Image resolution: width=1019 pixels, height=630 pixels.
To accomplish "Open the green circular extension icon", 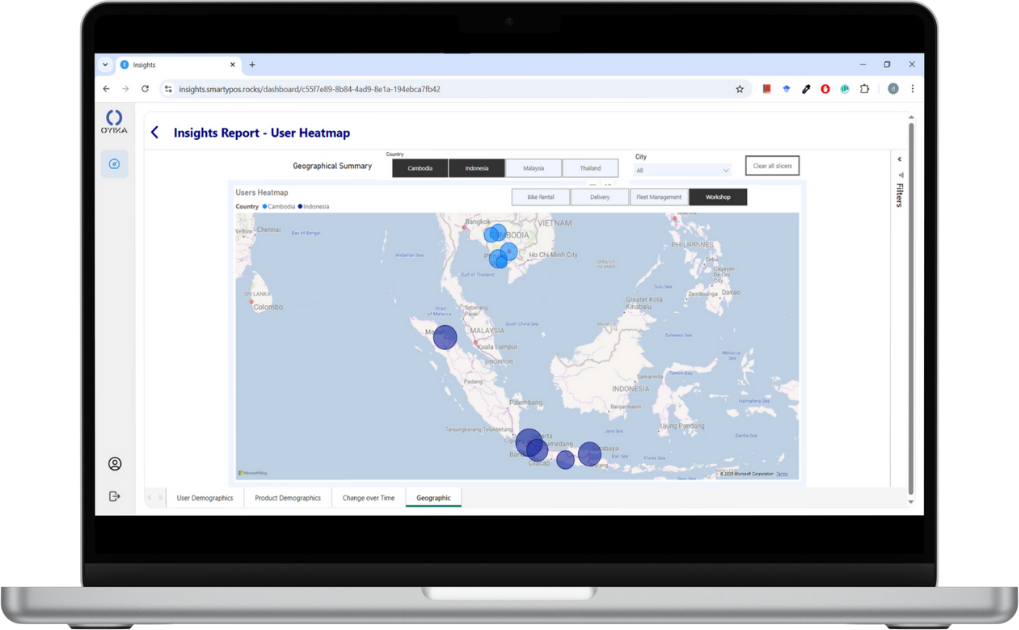I will pyautogui.click(x=845, y=89).
